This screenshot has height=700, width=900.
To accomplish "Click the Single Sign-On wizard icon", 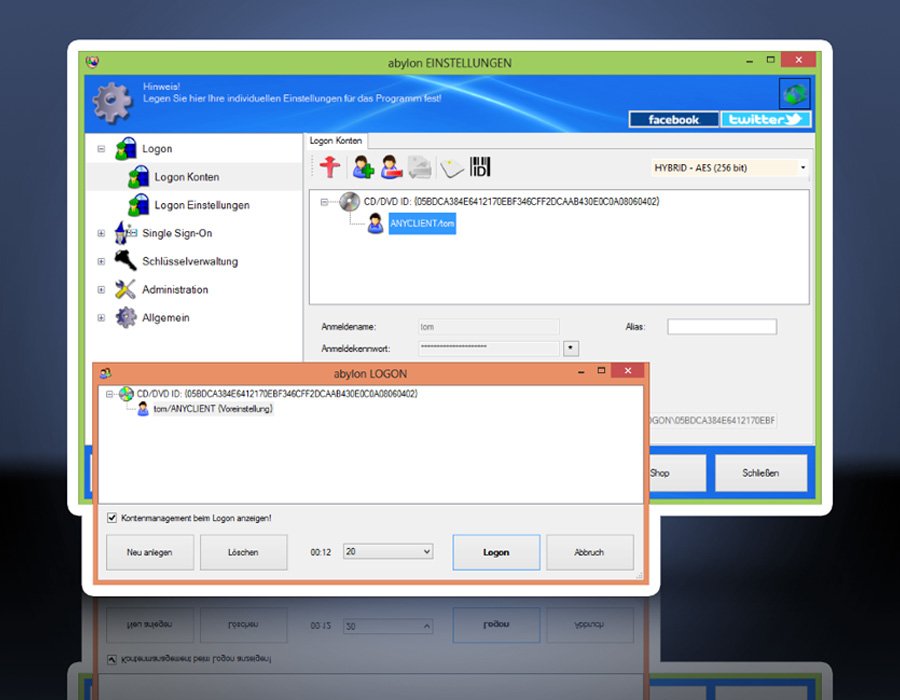I will [x=126, y=233].
